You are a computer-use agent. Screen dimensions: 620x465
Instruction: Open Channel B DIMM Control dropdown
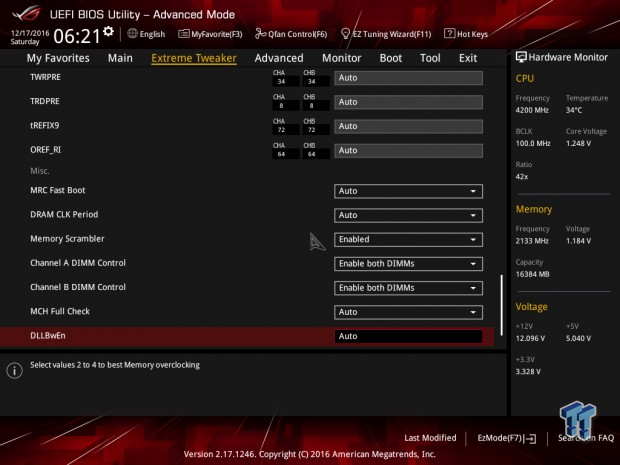[x=408, y=288]
